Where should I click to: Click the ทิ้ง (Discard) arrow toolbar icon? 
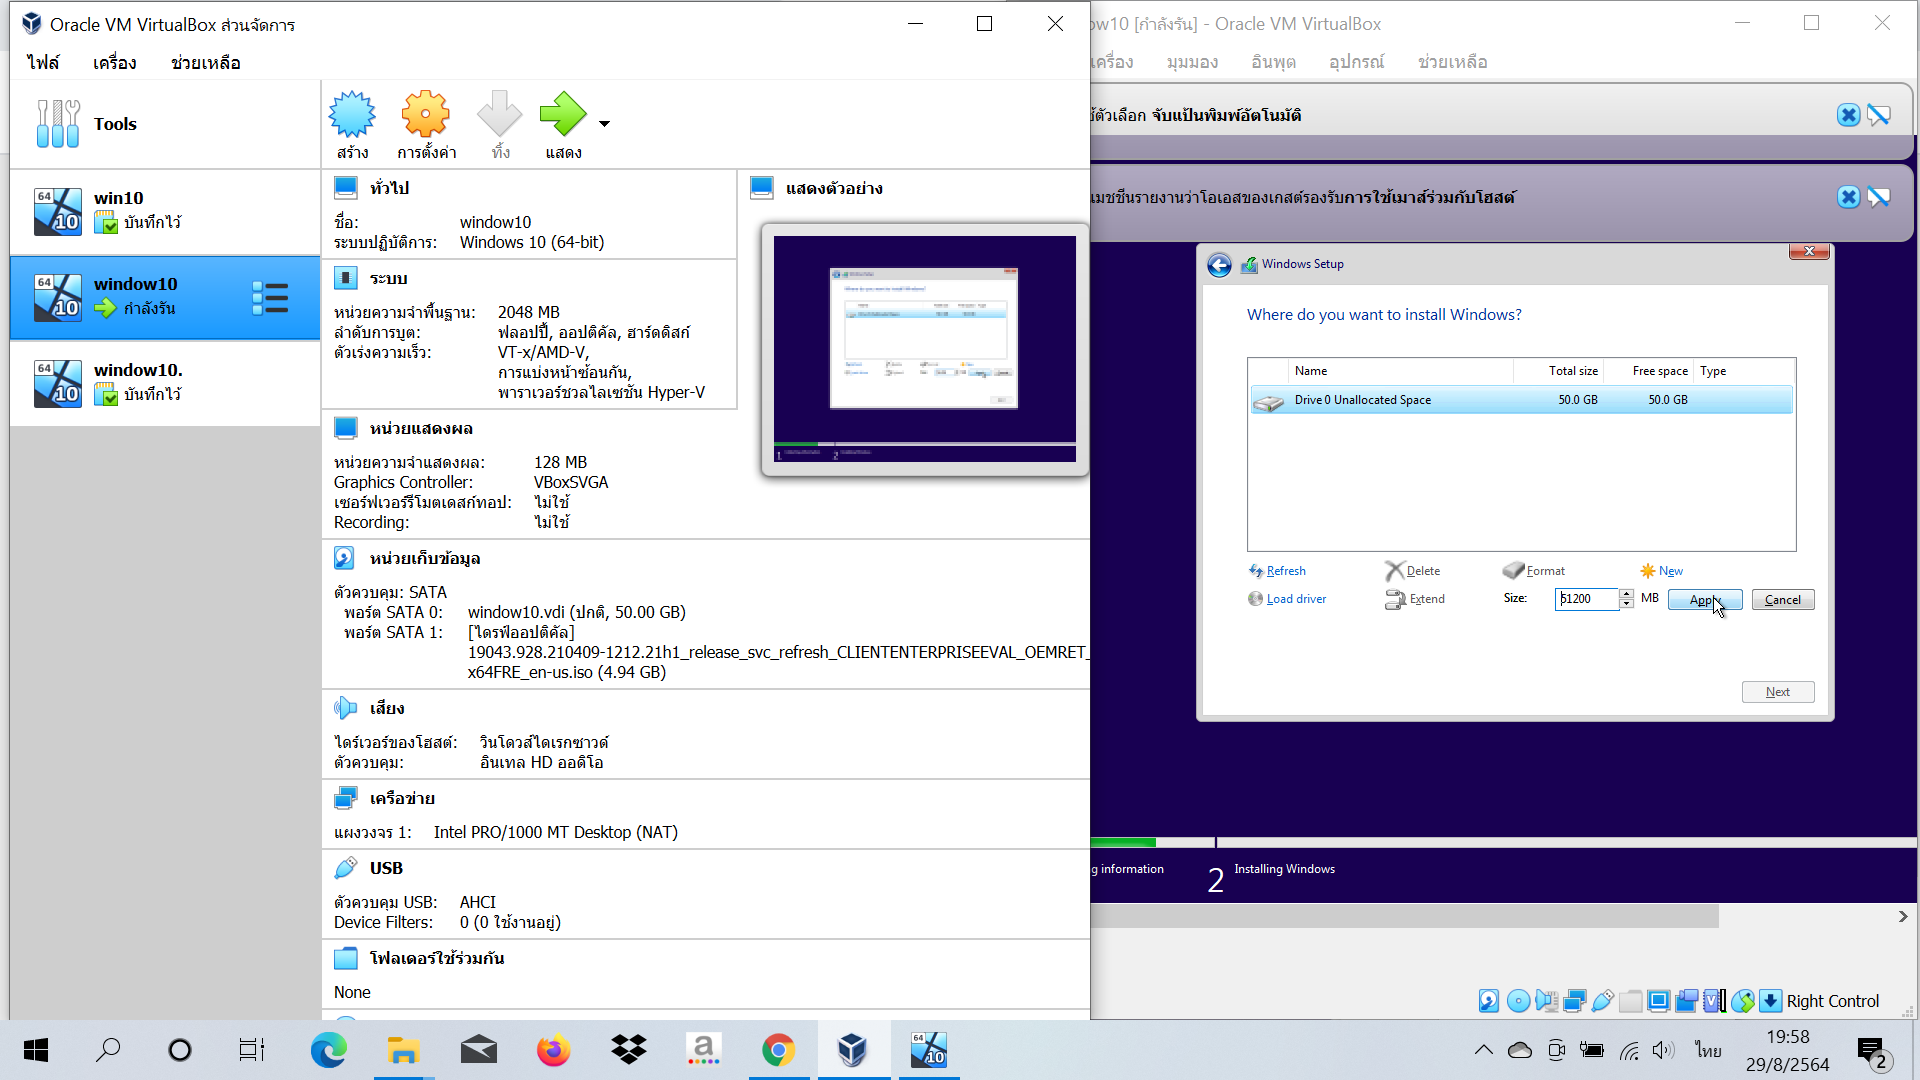pyautogui.click(x=500, y=124)
